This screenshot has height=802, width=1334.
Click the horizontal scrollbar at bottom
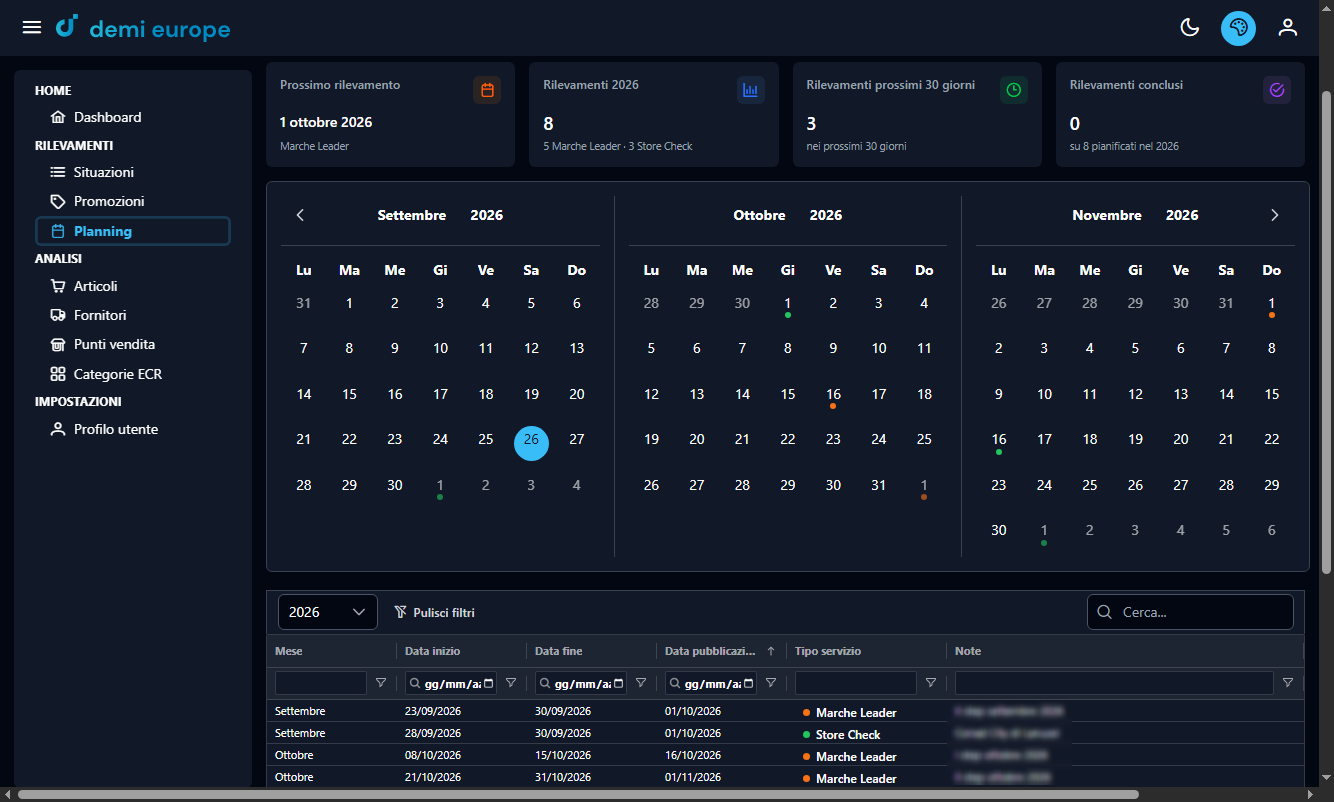pos(578,795)
